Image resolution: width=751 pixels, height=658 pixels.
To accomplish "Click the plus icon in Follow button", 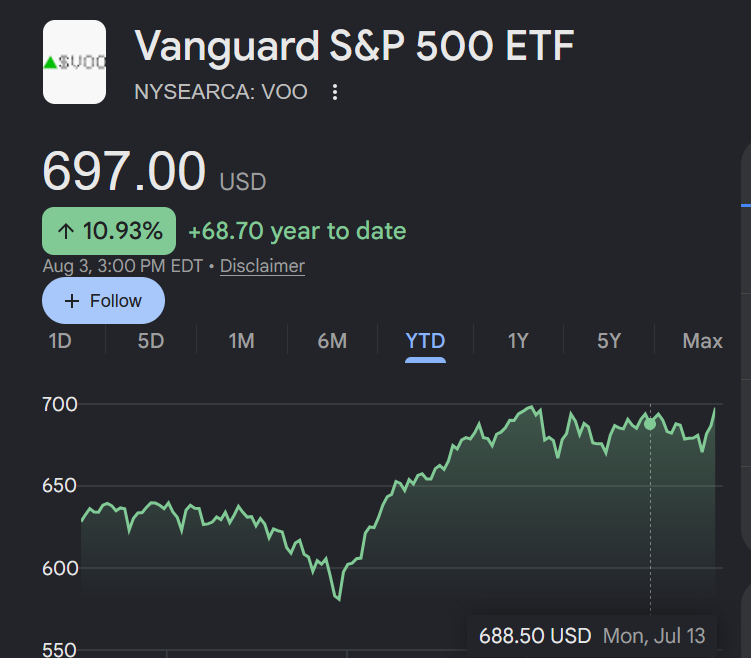I will pyautogui.click(x=72, y=301).
